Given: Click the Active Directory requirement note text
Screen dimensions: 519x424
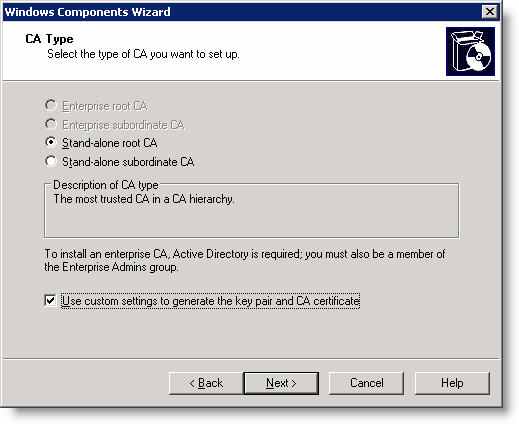Looking at the screenshot, I should pyautogui.click(x=245, y=260).
